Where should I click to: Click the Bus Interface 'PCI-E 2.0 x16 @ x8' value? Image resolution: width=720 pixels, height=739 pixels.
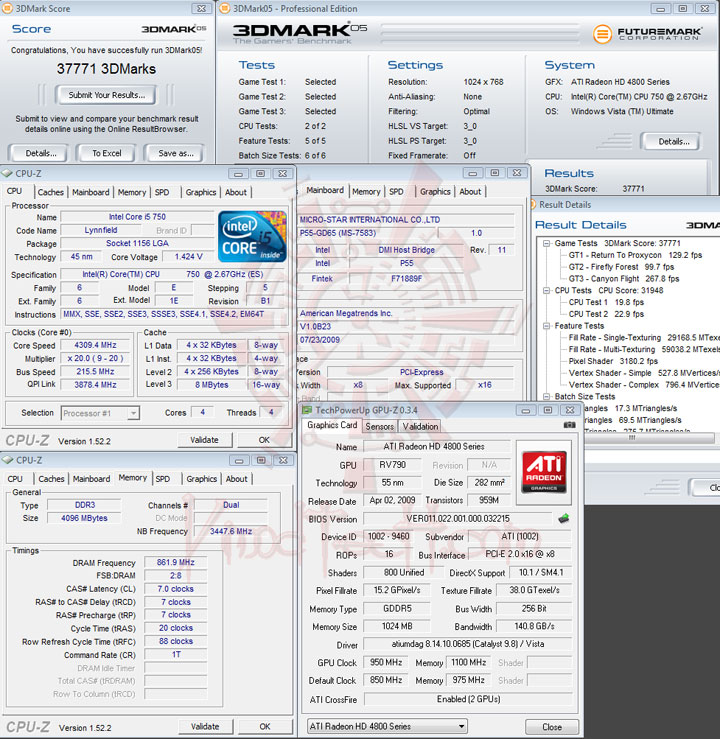[x=520, y=554]
